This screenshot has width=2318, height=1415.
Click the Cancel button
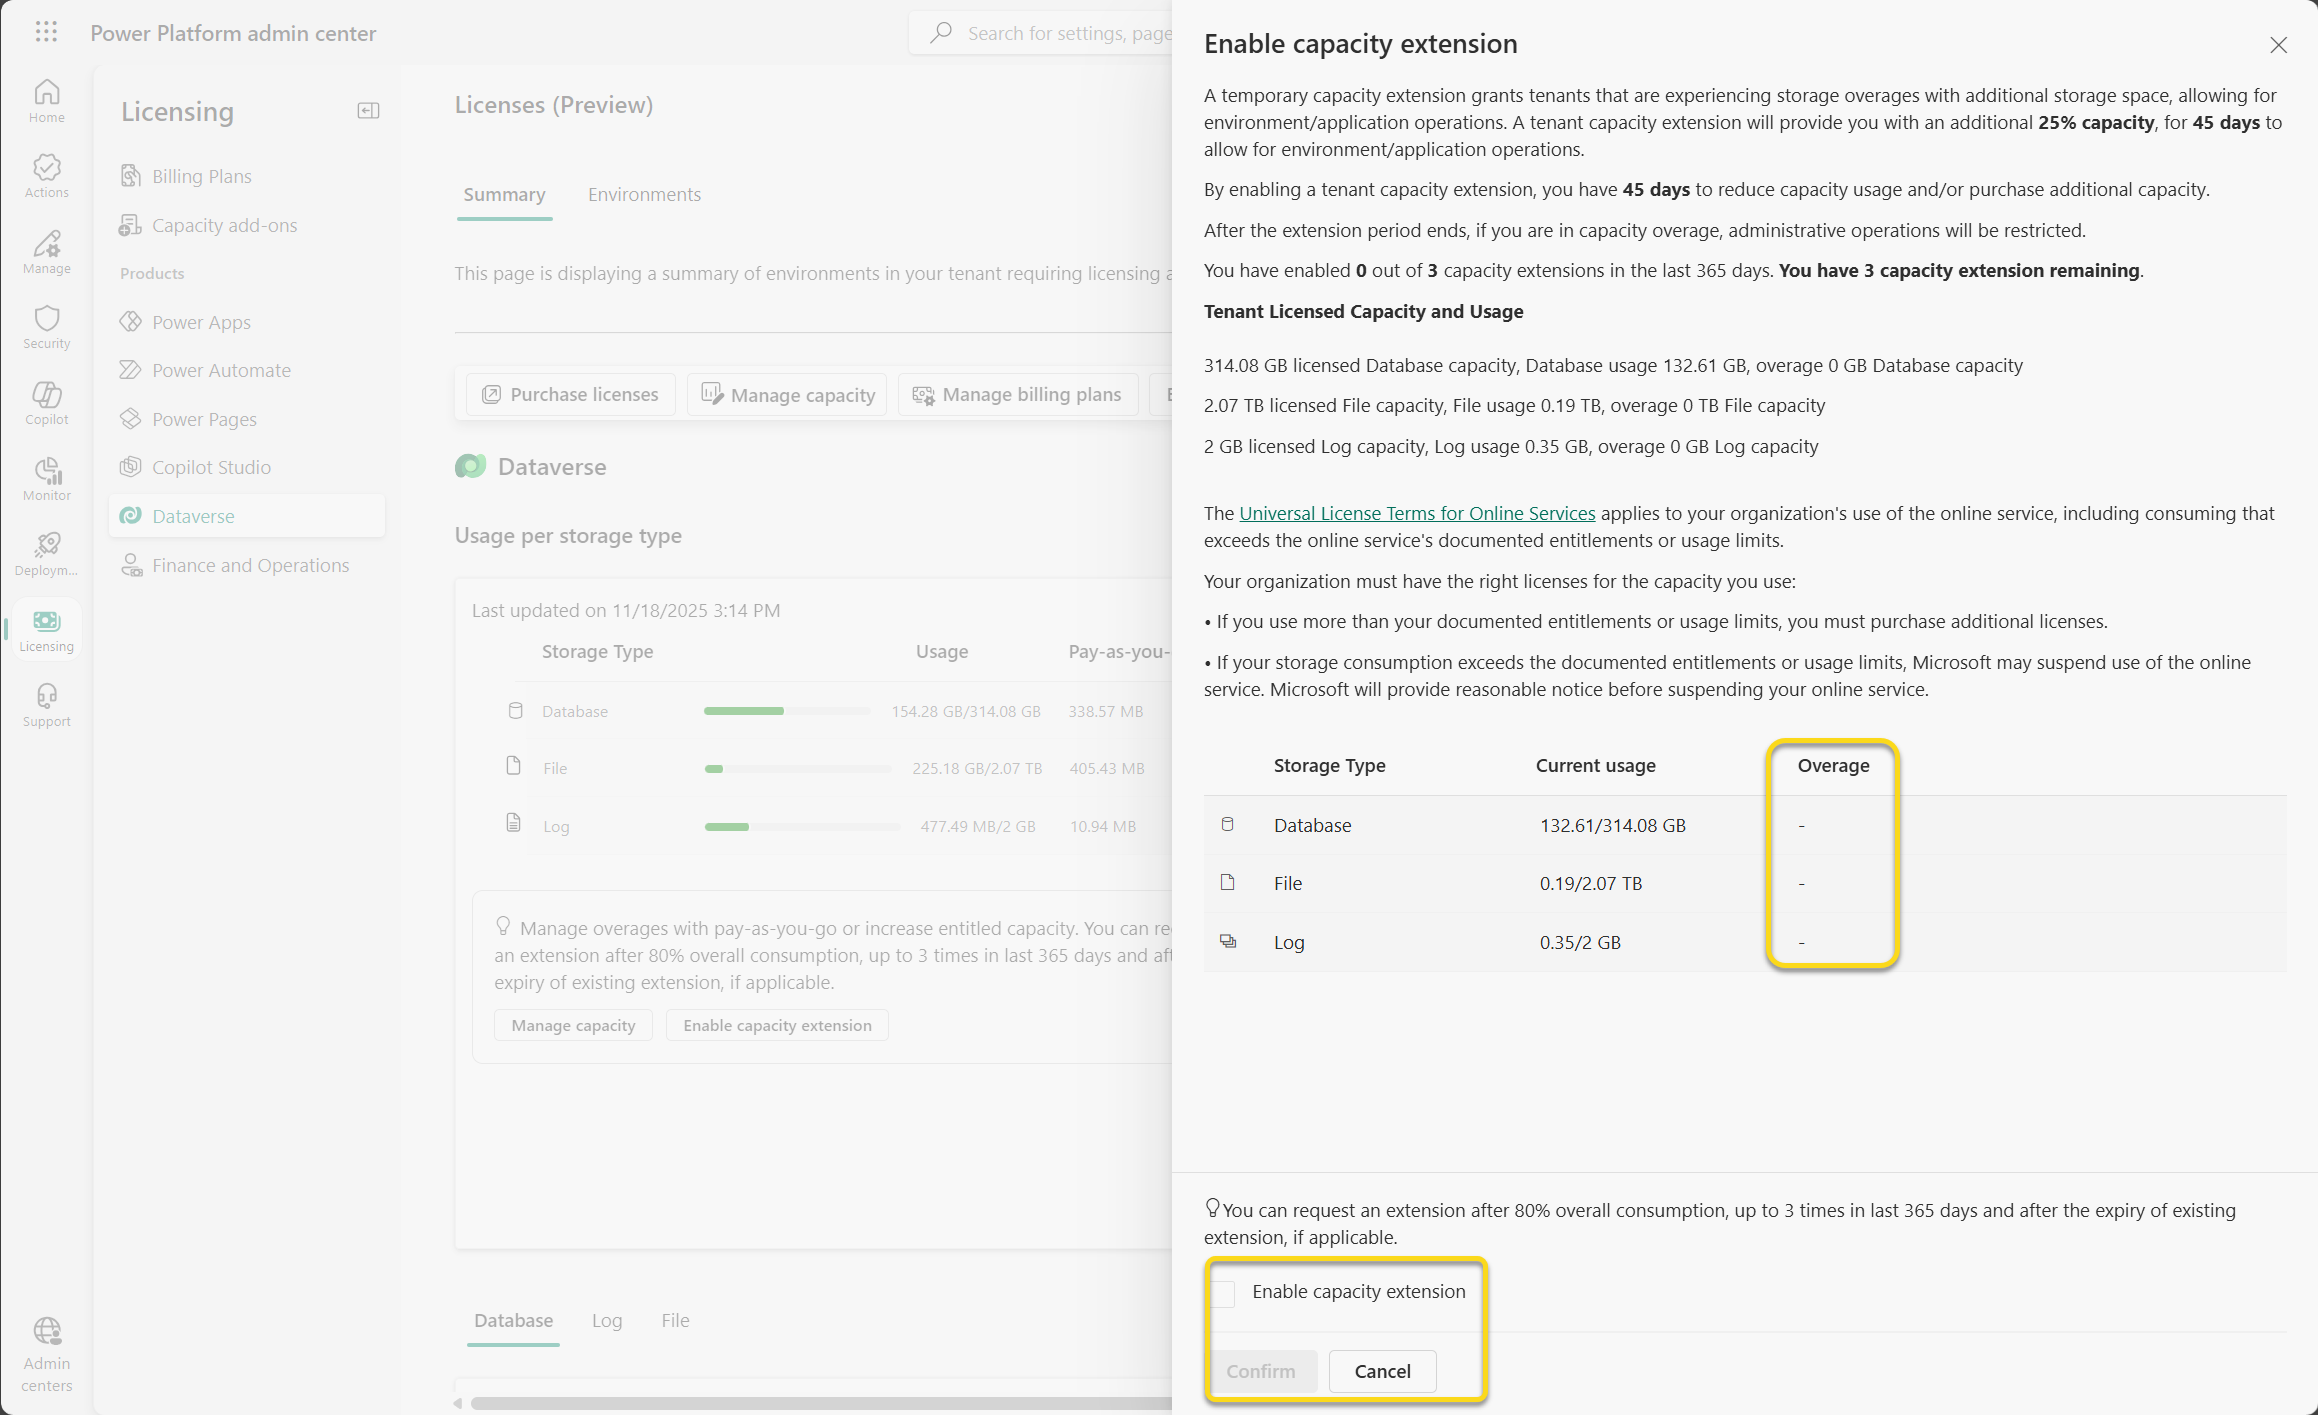click(1382, 1371)
